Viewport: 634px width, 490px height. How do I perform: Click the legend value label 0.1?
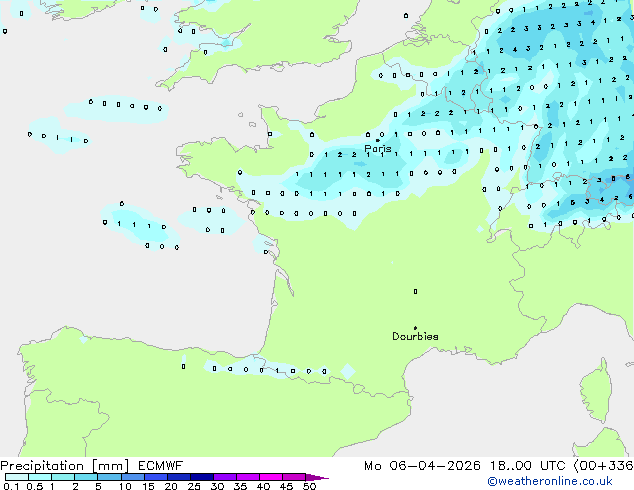11,486
